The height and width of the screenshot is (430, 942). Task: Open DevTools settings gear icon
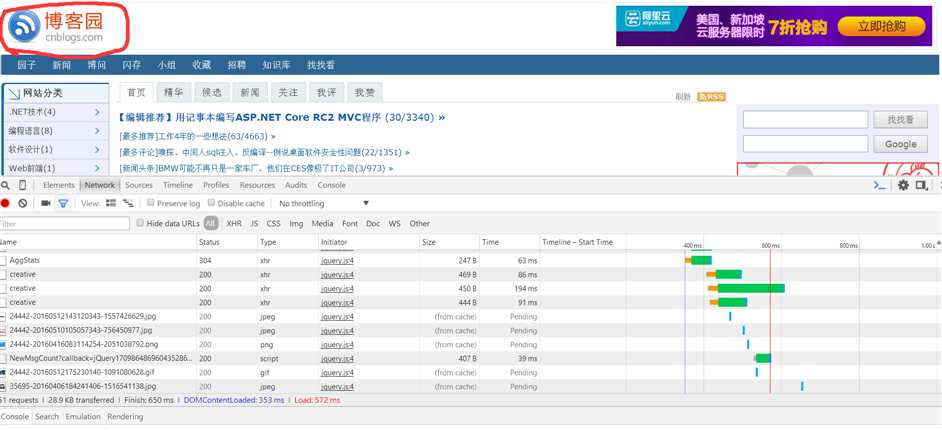903,185
